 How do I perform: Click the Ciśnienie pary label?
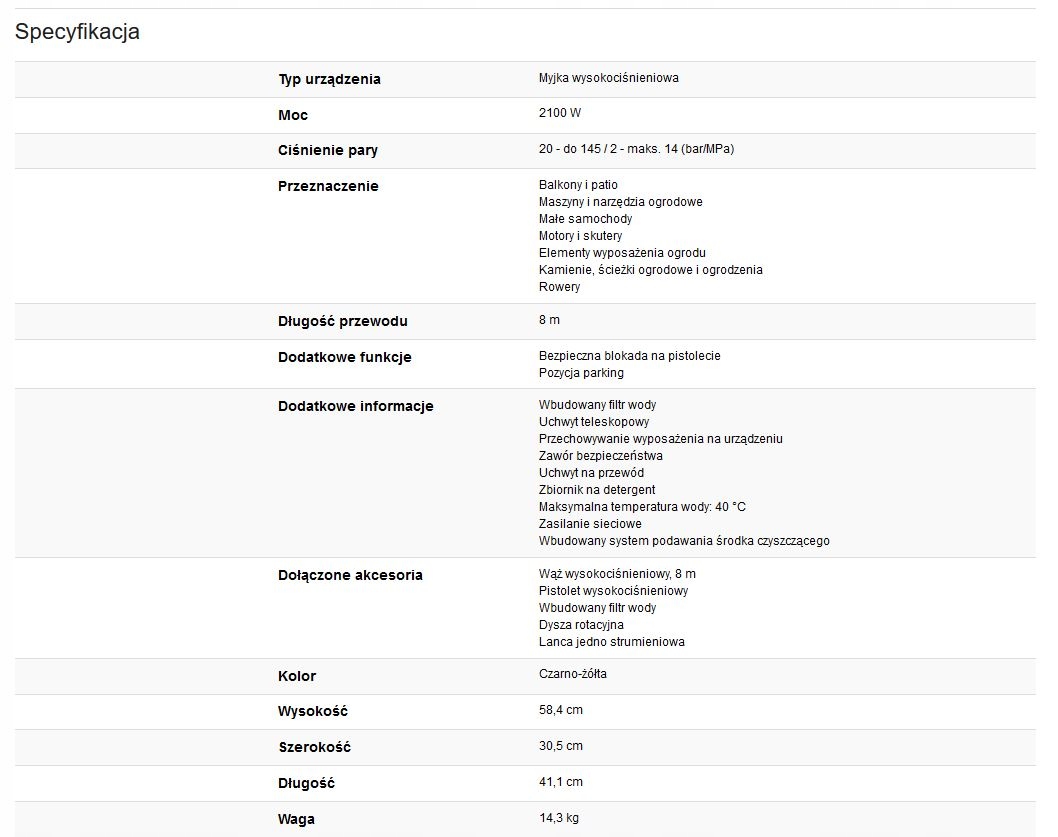point(328,150)
